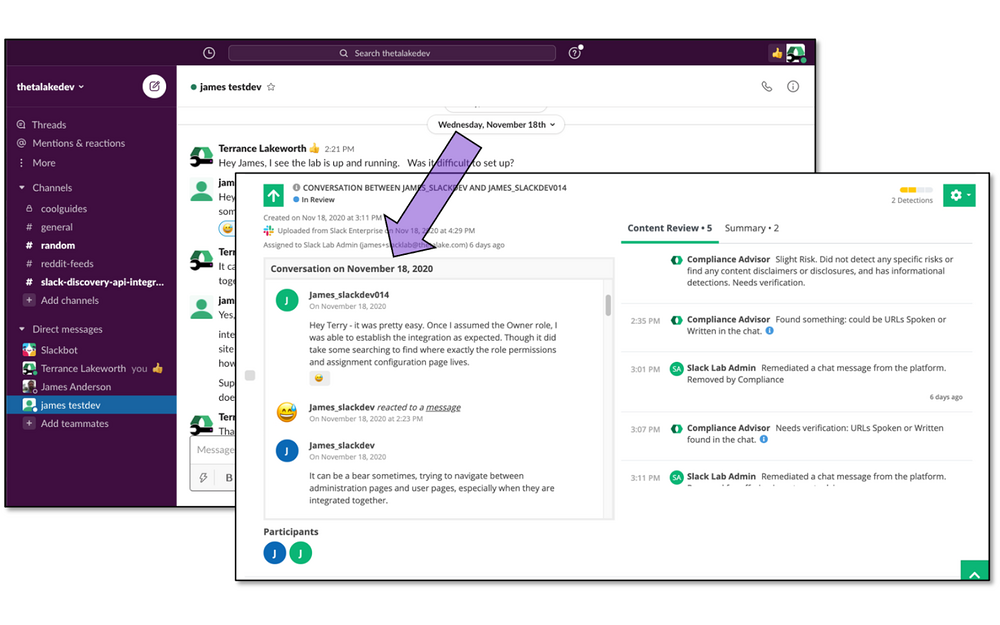Click the green scroll-to-top arrow button

pyautogui.click(x=974, y=571)
